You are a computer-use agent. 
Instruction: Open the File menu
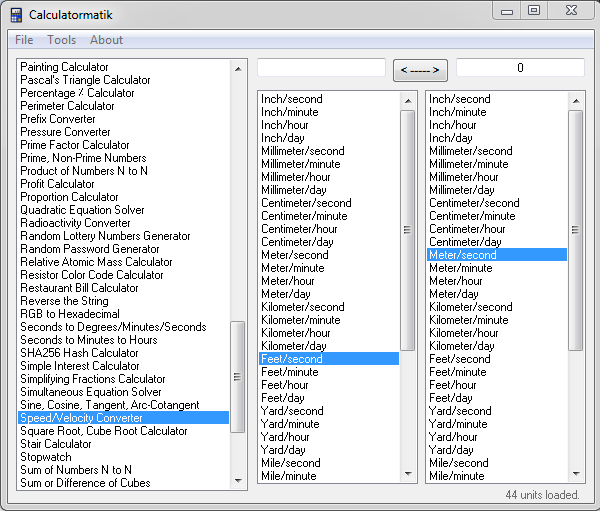click(x=24, y=40)
